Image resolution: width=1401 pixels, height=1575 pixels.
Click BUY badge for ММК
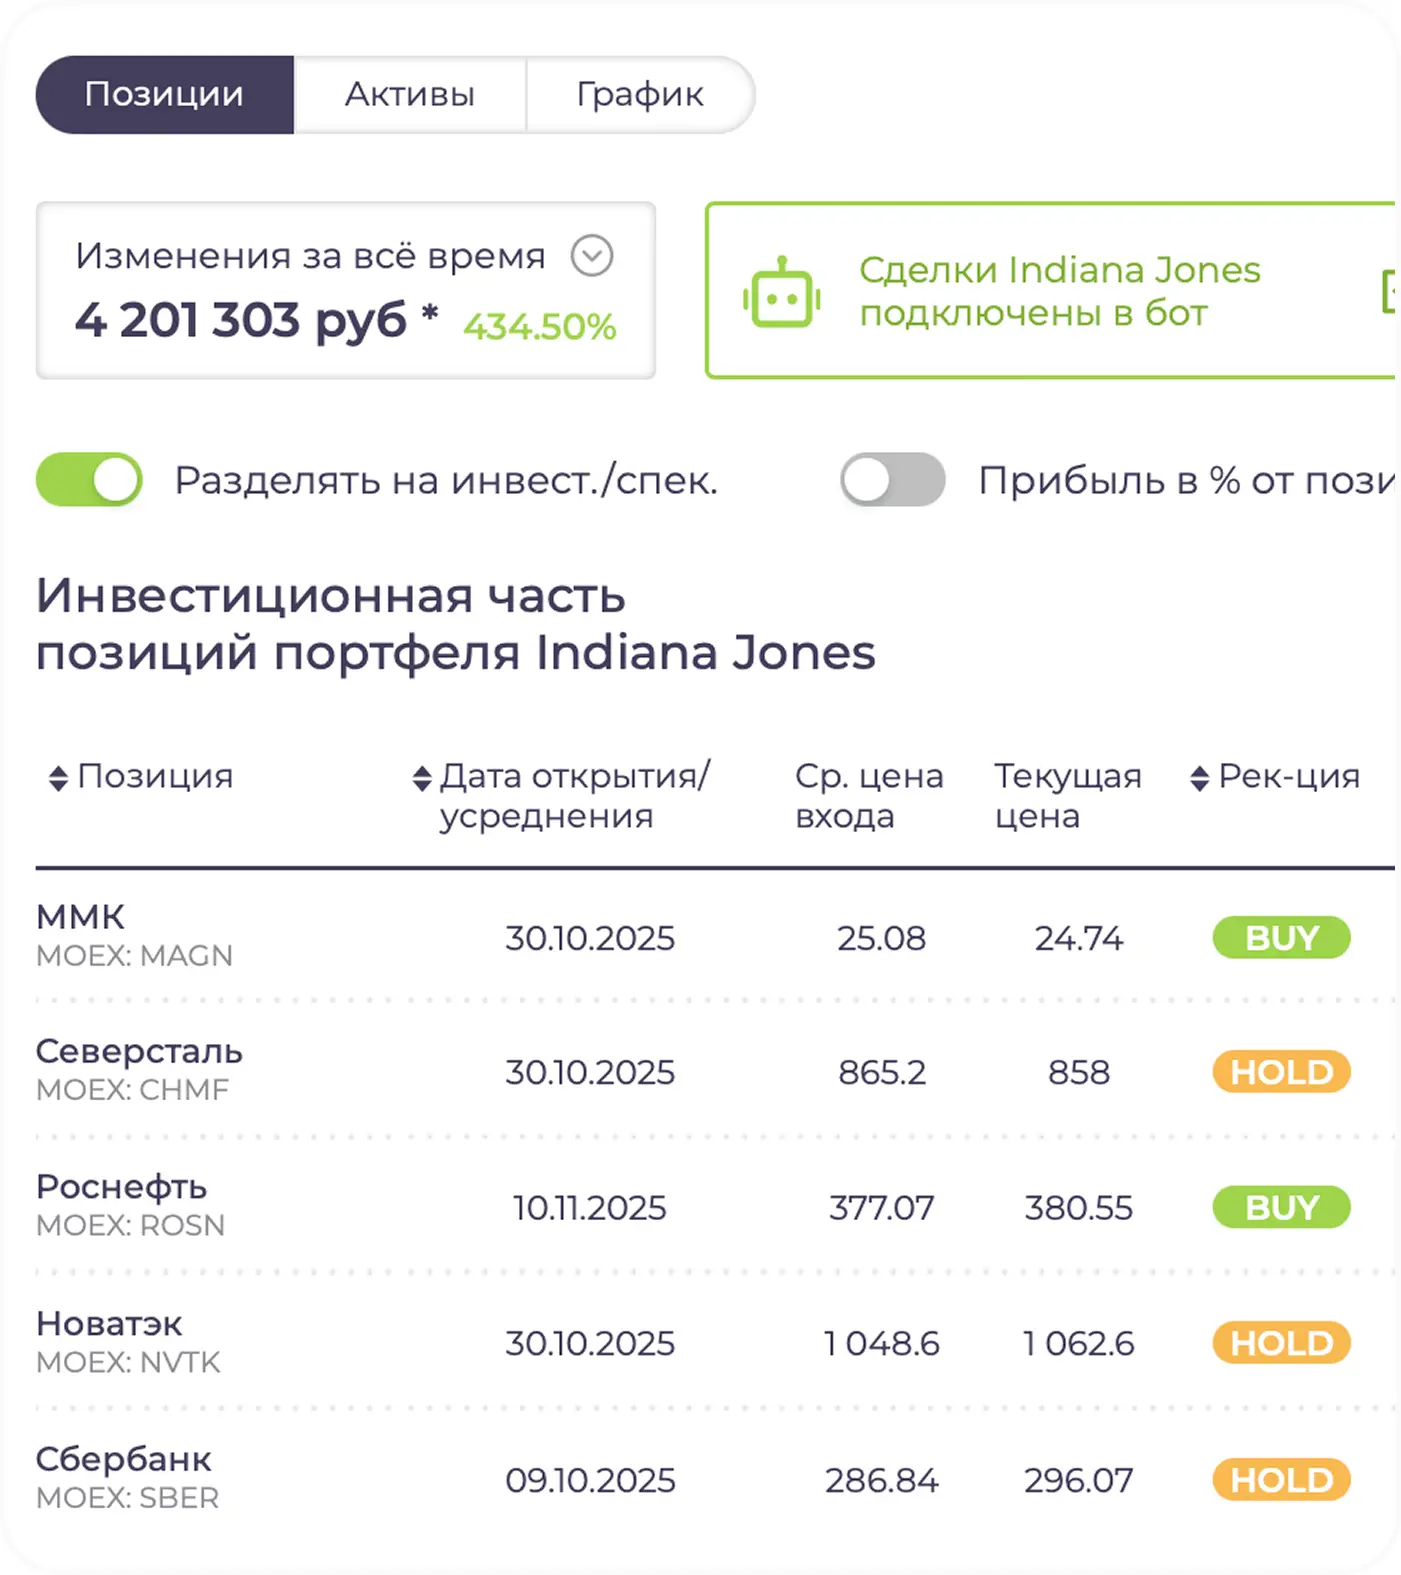(x=1281, y=938)
